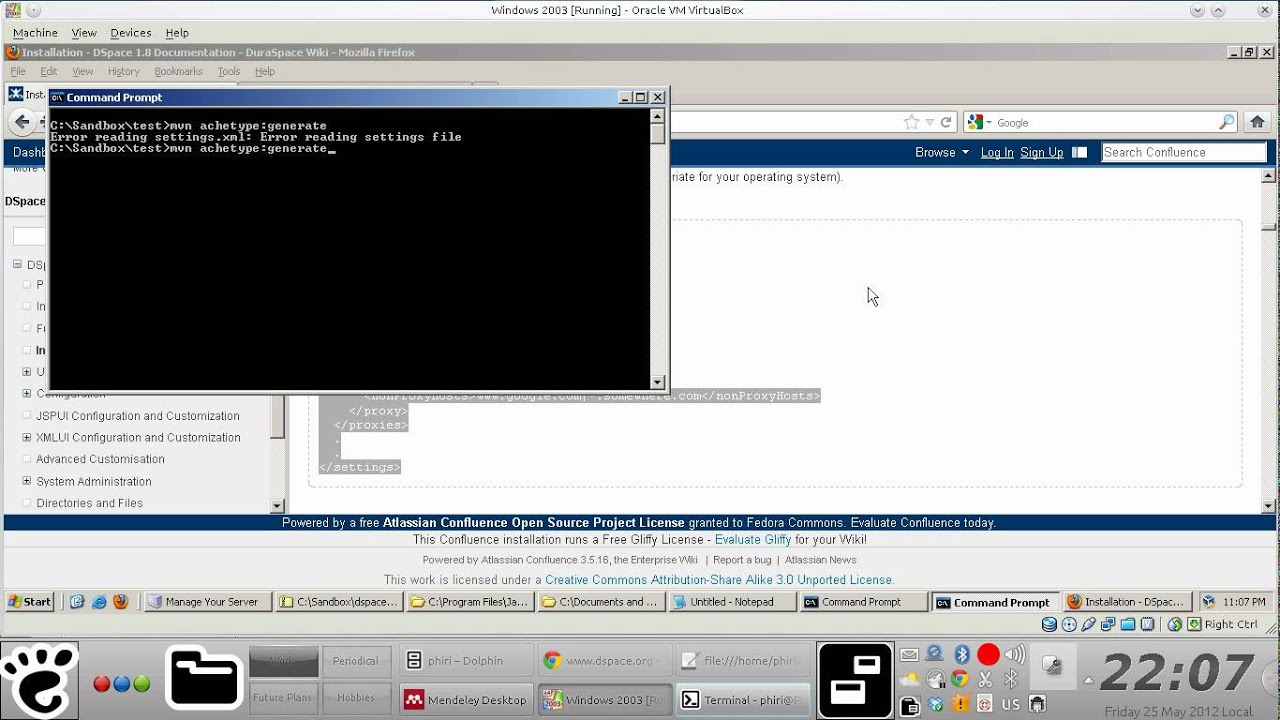Toggle the Confluence sidebar icon beside Sign Up
This screenshot has width=1280, height=720.
[1079, 152]
